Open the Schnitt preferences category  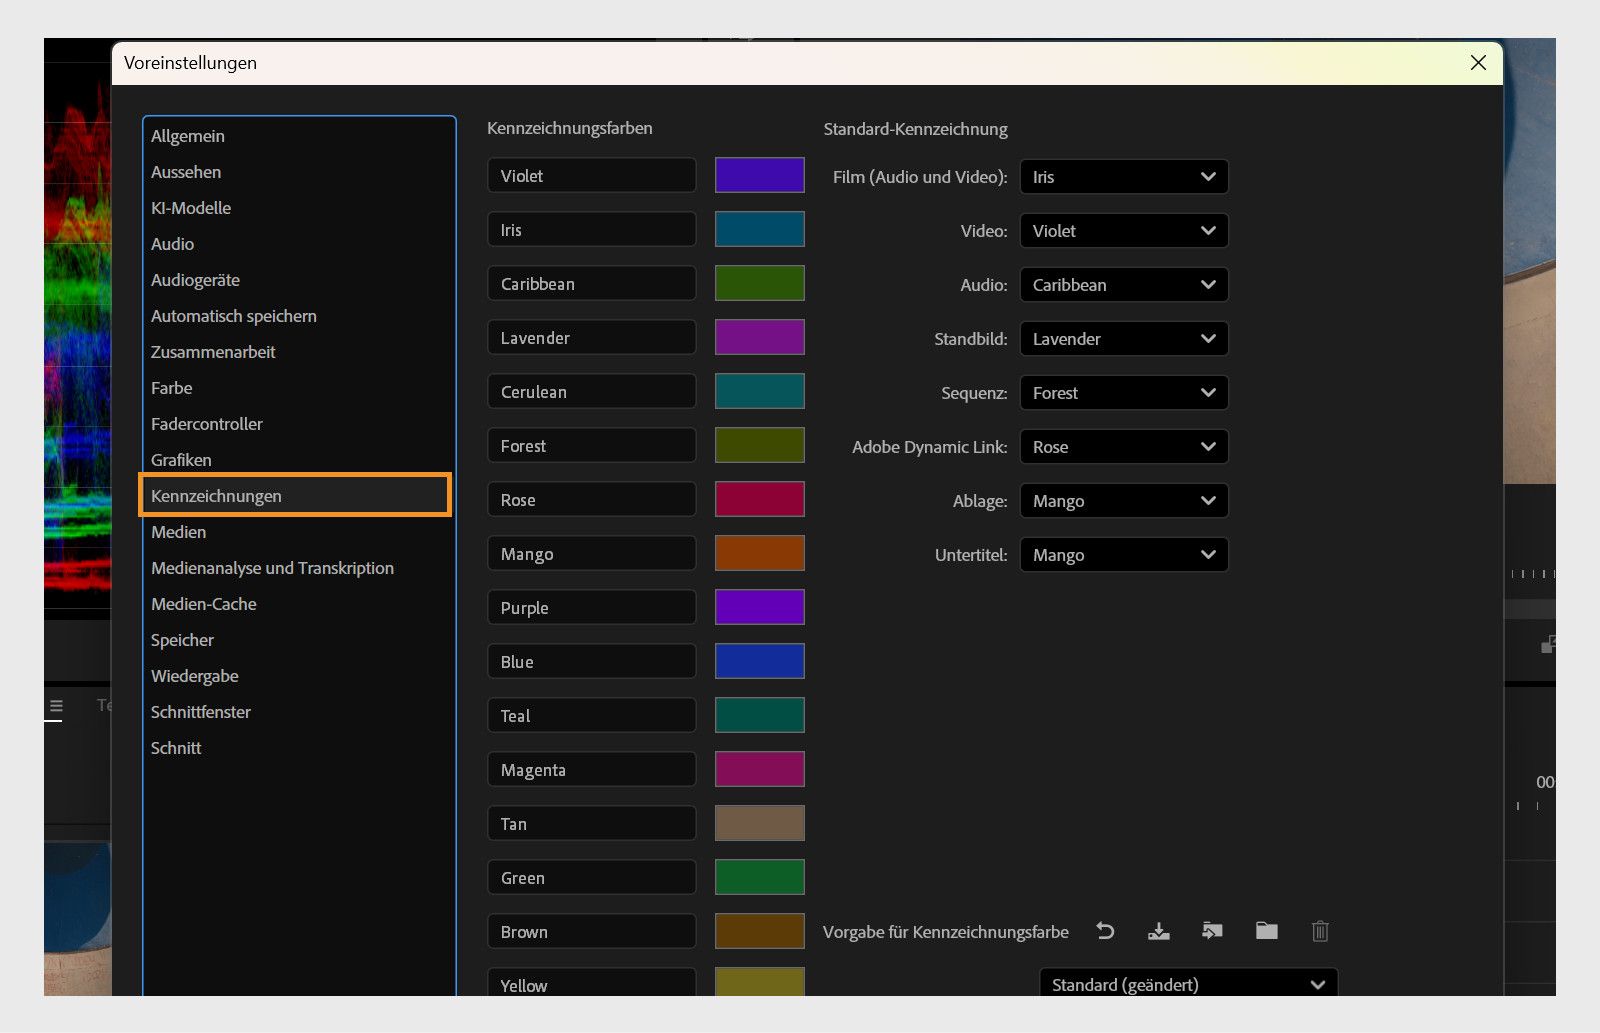tap(298, 748)
